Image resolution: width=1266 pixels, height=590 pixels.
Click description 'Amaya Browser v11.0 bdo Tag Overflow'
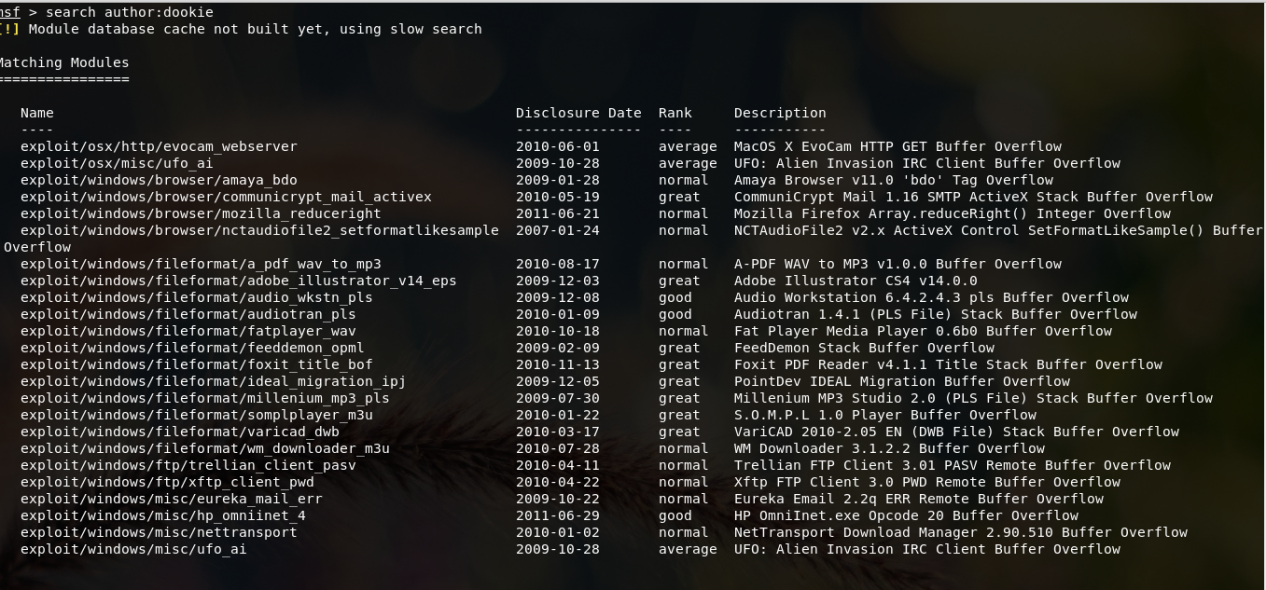coord(894,180)
